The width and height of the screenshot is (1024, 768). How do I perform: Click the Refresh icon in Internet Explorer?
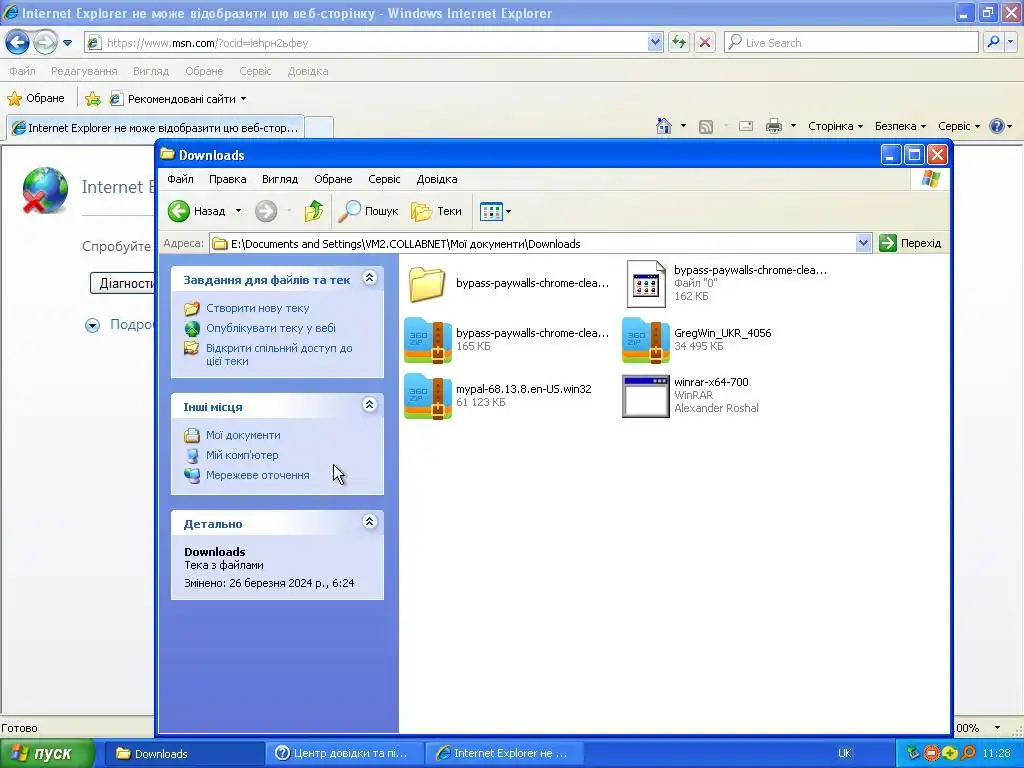click(x=679, y=42)
